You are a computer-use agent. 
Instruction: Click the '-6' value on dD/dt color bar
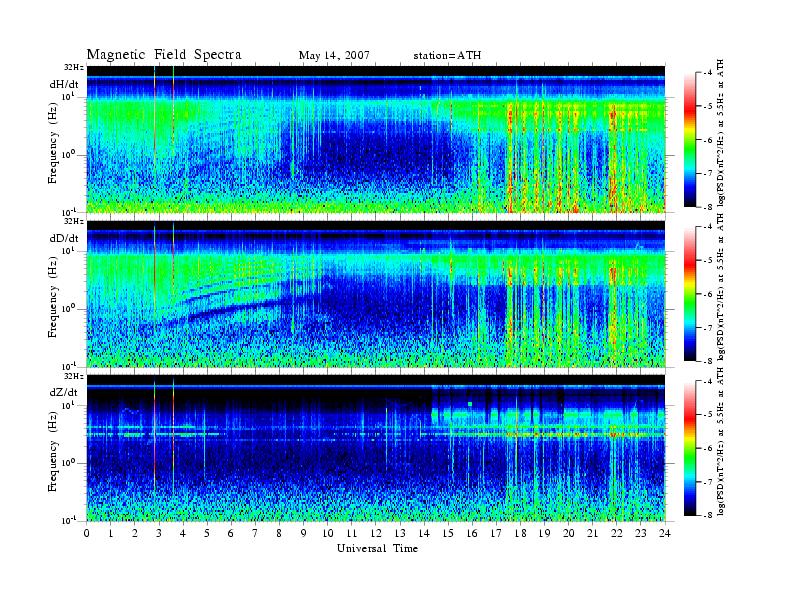click(x=708, y=294)
